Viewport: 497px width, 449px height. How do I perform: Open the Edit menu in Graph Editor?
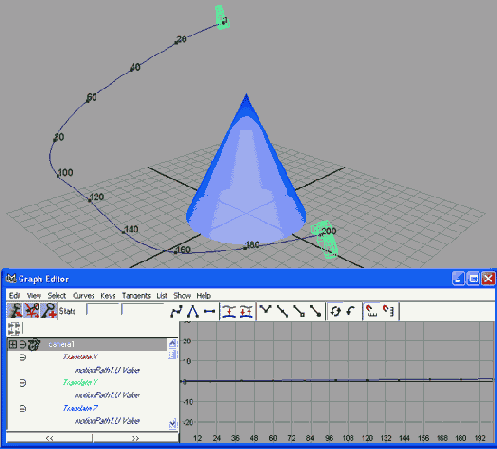[14, 296]
